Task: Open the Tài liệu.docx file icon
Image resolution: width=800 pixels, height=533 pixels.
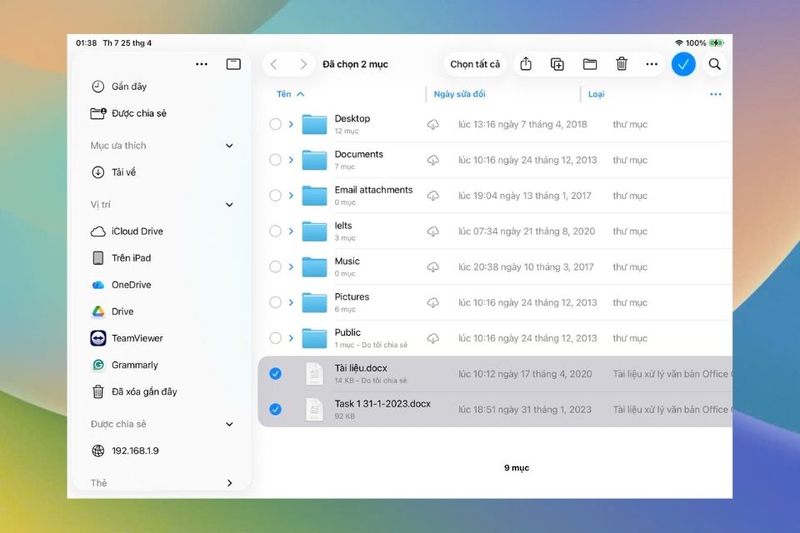Action: click(314, 374)
